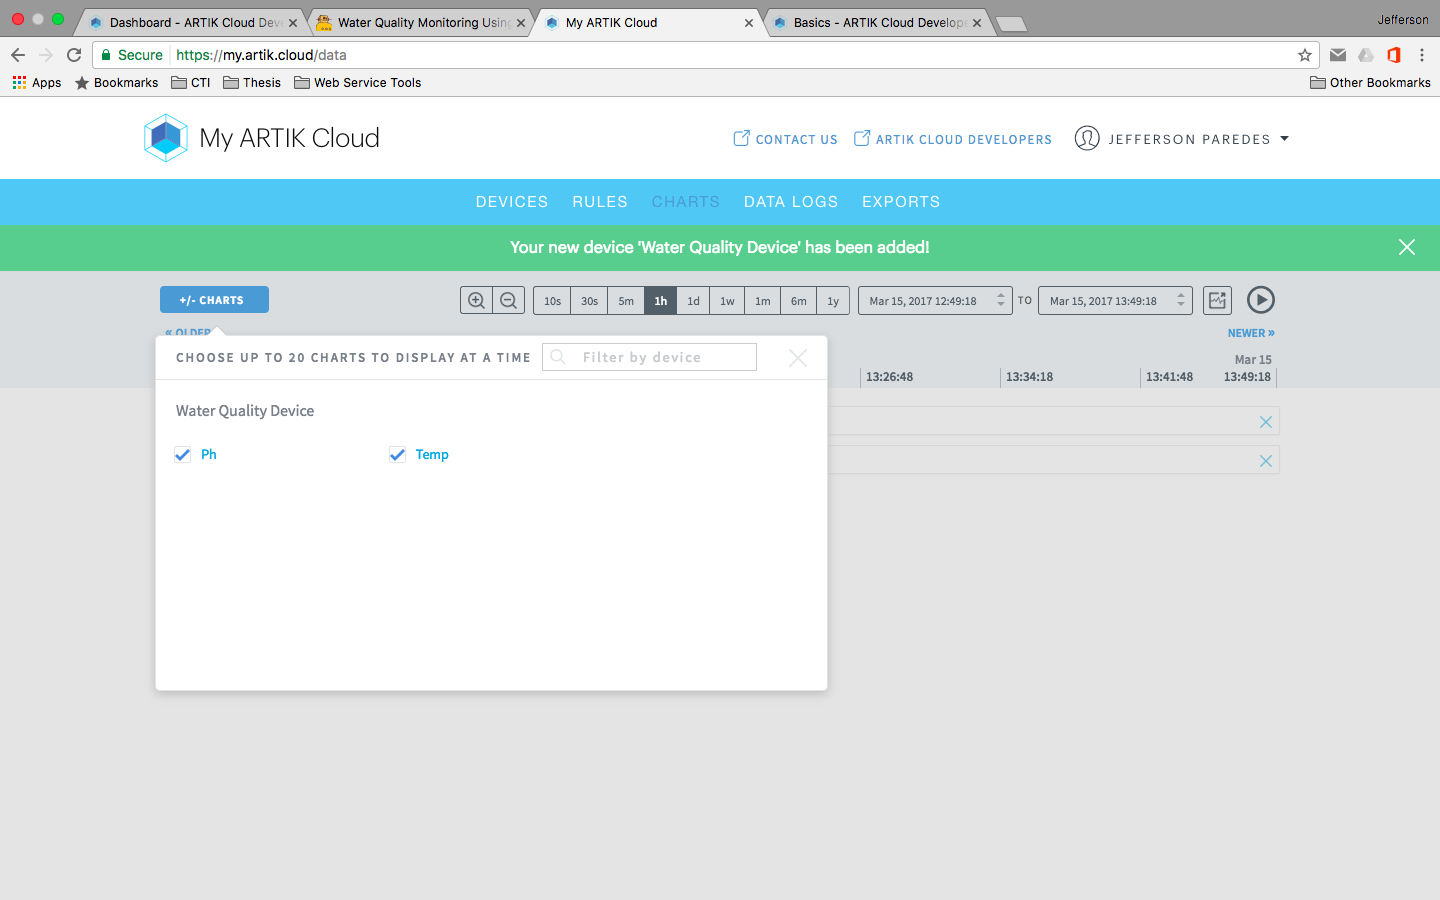This screenshot has width=1440, height=900.
Task: Open Other Bookmarks folder
Action: 1370,83
